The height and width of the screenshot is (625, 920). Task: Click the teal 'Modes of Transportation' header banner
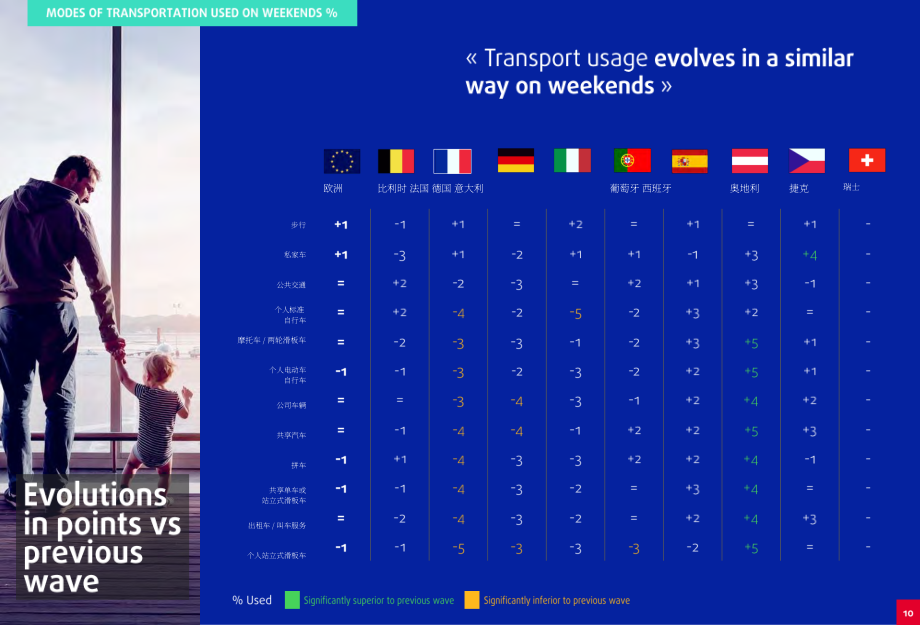(x=192, y=13)
